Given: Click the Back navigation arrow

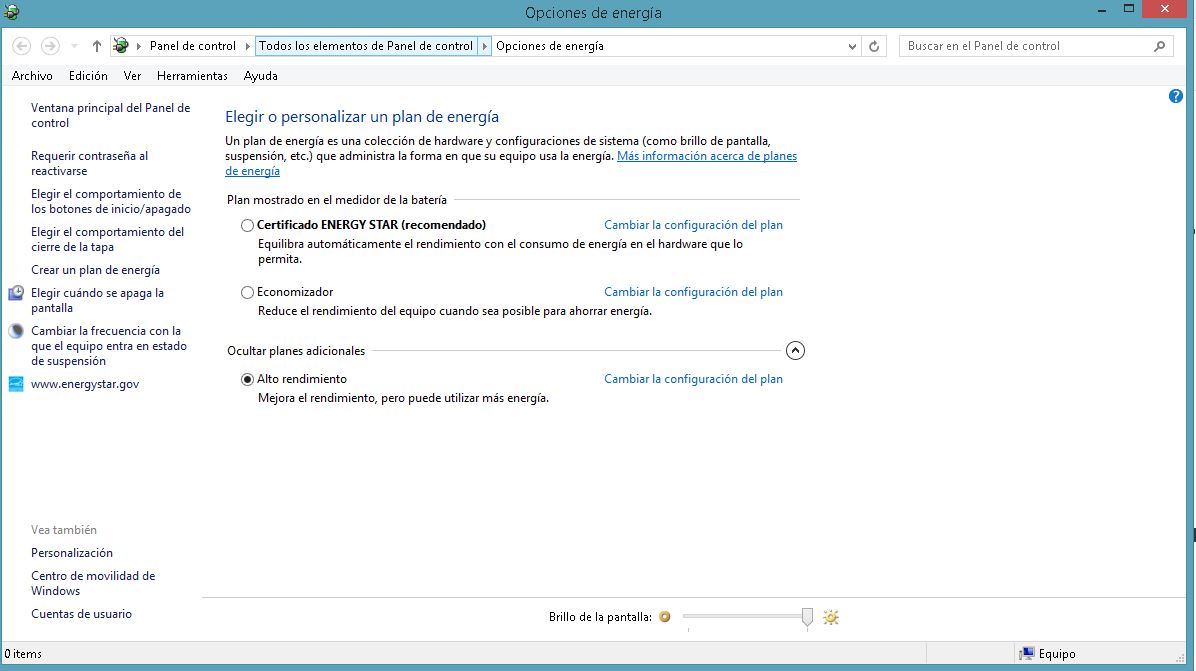Looking at the screenshot, I should (22, 46).
